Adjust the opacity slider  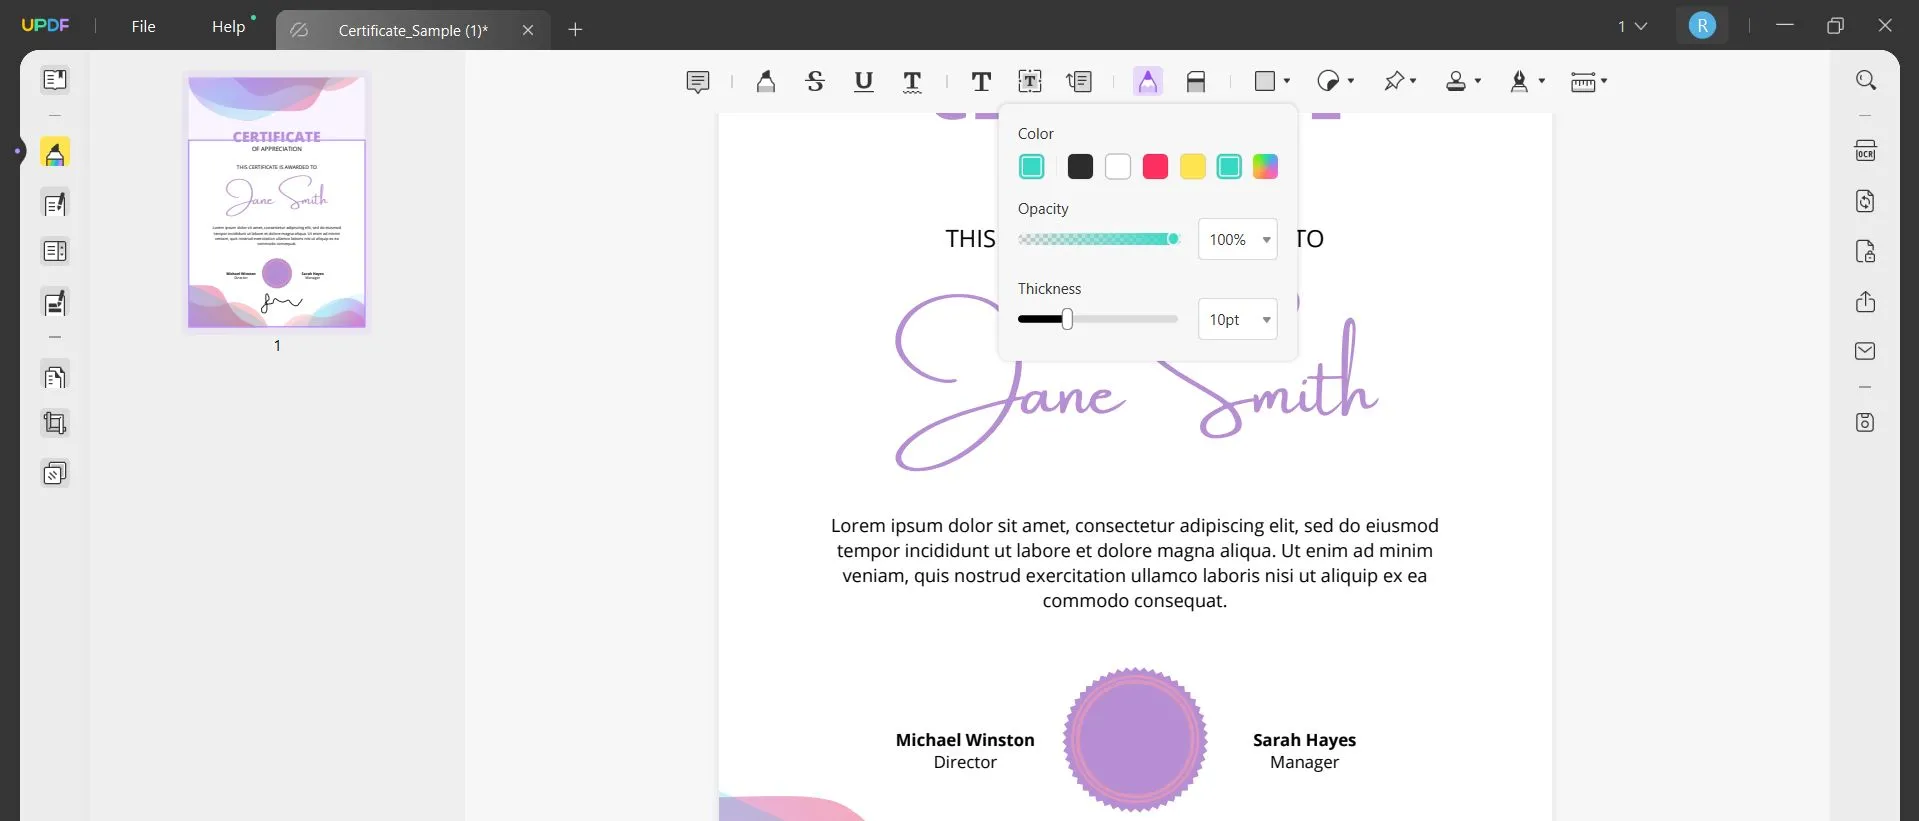coord(1099,239)
